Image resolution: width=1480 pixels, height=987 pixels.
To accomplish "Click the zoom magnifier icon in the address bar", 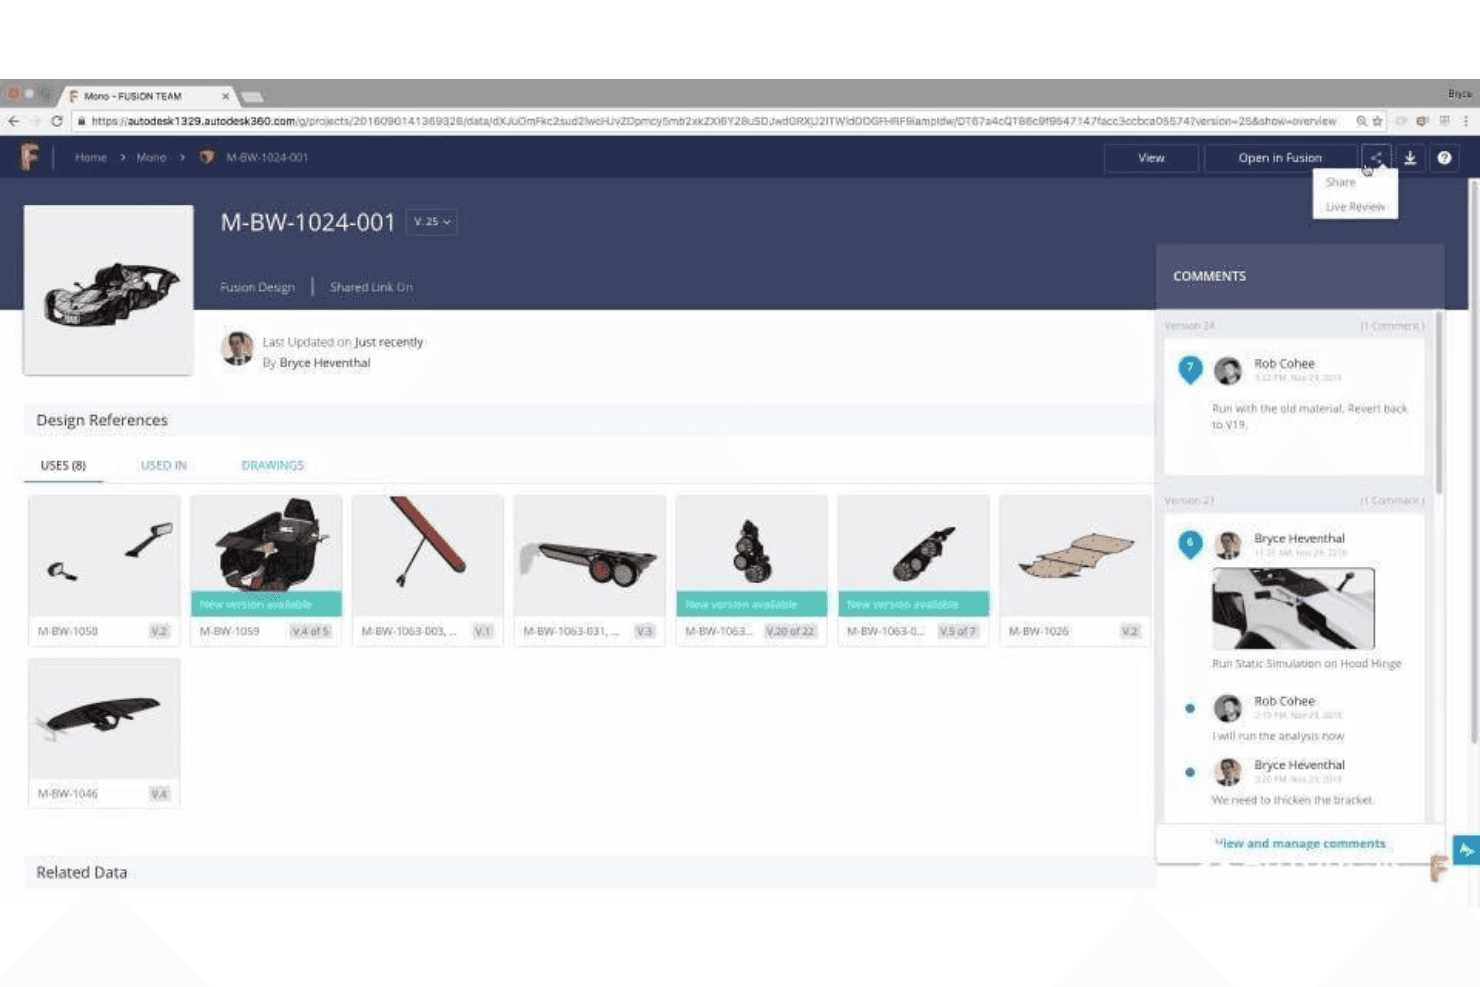I will [1361, 121].
